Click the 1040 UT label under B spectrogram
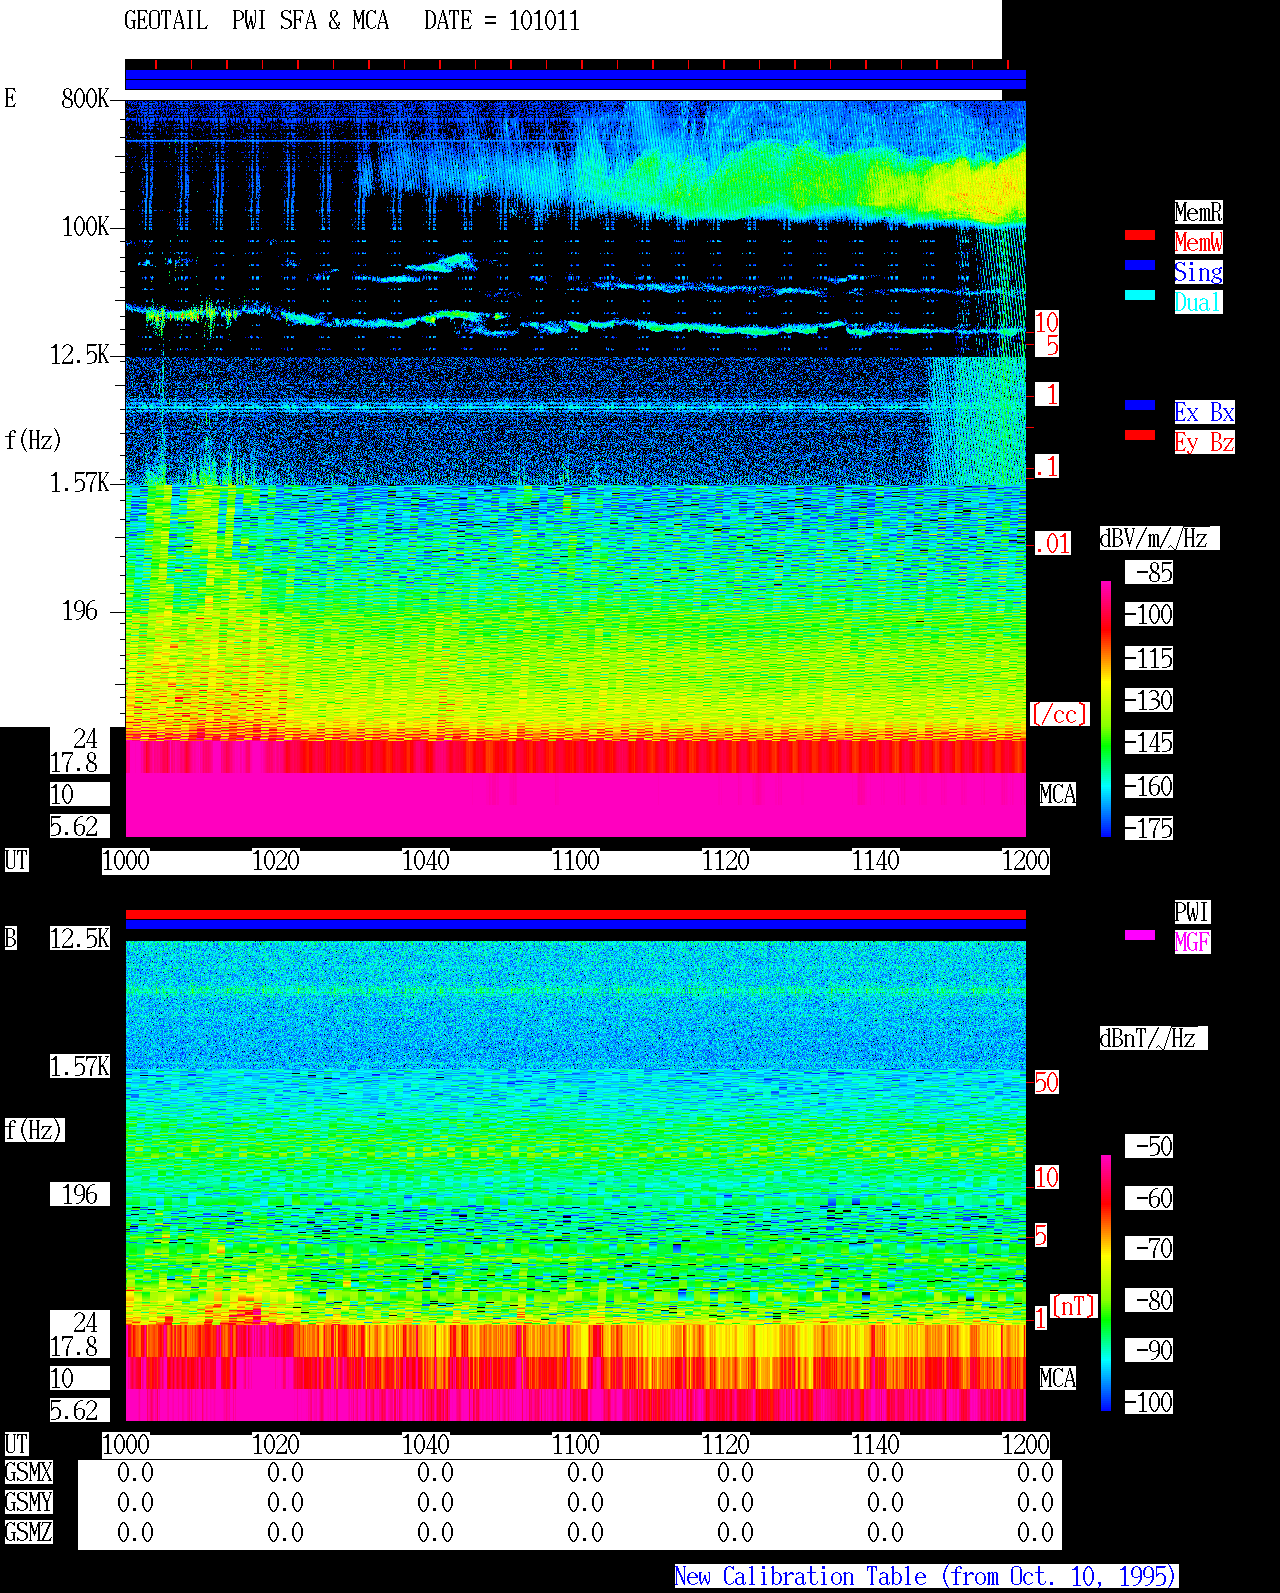This screenshot has width=1280, height=1593. 426,1445
